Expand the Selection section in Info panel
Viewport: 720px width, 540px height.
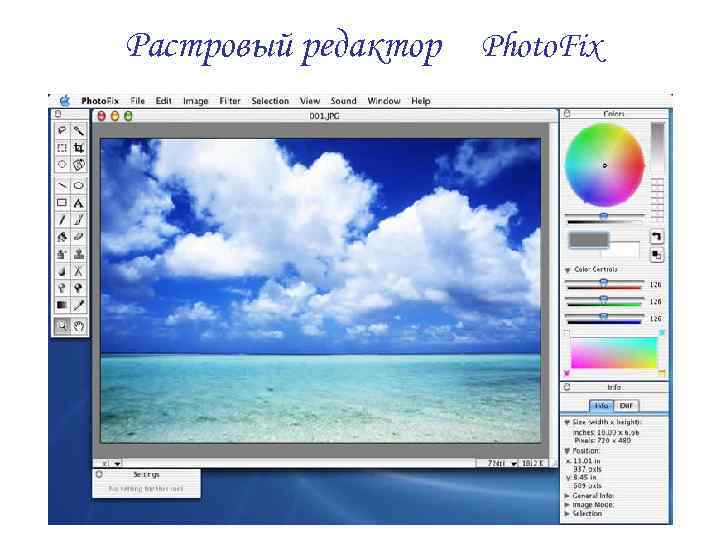[x=567, y=513]
